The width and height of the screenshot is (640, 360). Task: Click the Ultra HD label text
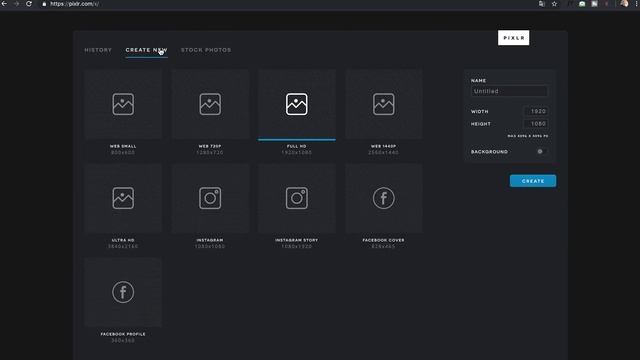(123, 240)
